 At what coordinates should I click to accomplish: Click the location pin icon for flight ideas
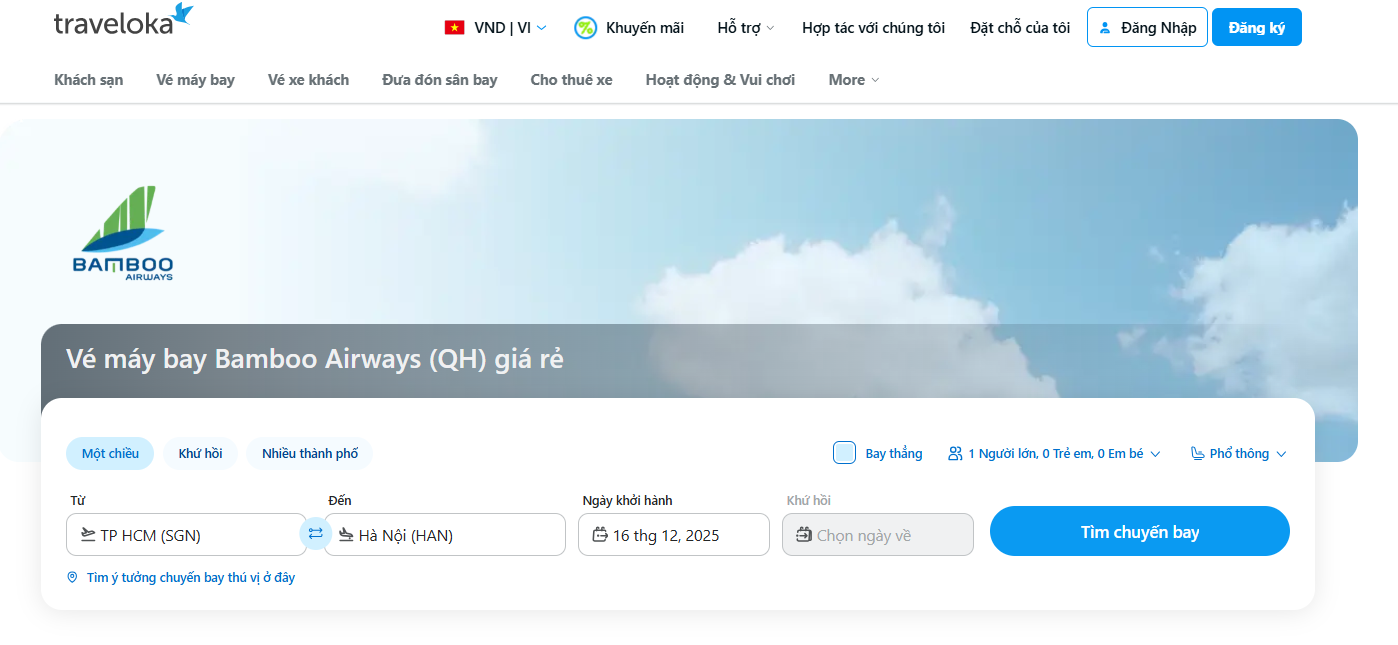tap(72, 578)
